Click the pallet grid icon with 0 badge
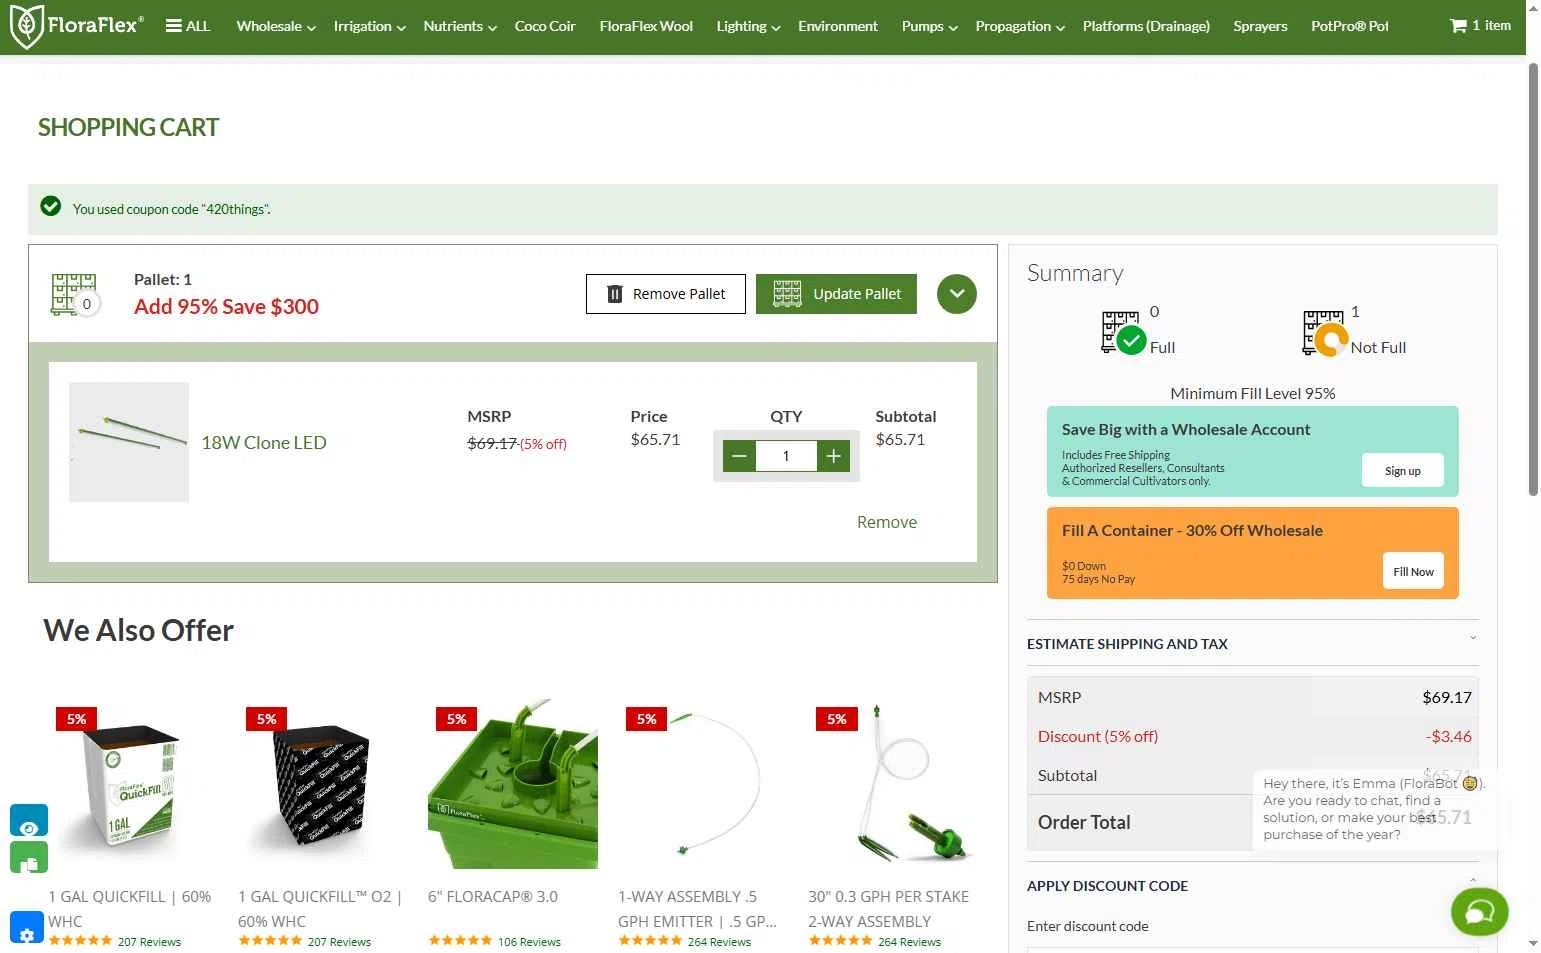 pyautogui.click(x=75, y=294)
